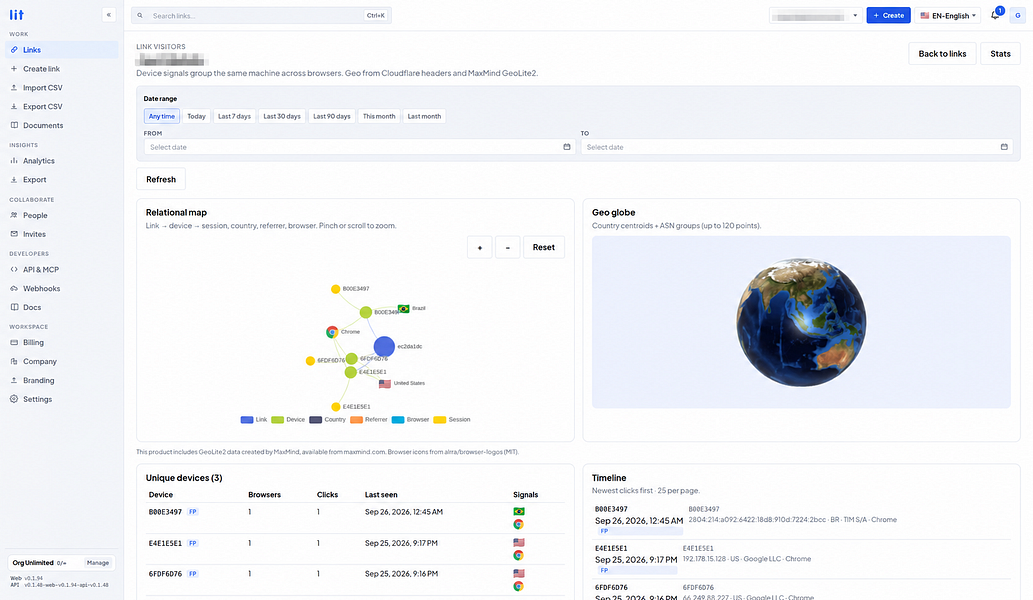This screenshot has width=1033, height=600.
Task: Click the Create button
Action: point(888,15)
